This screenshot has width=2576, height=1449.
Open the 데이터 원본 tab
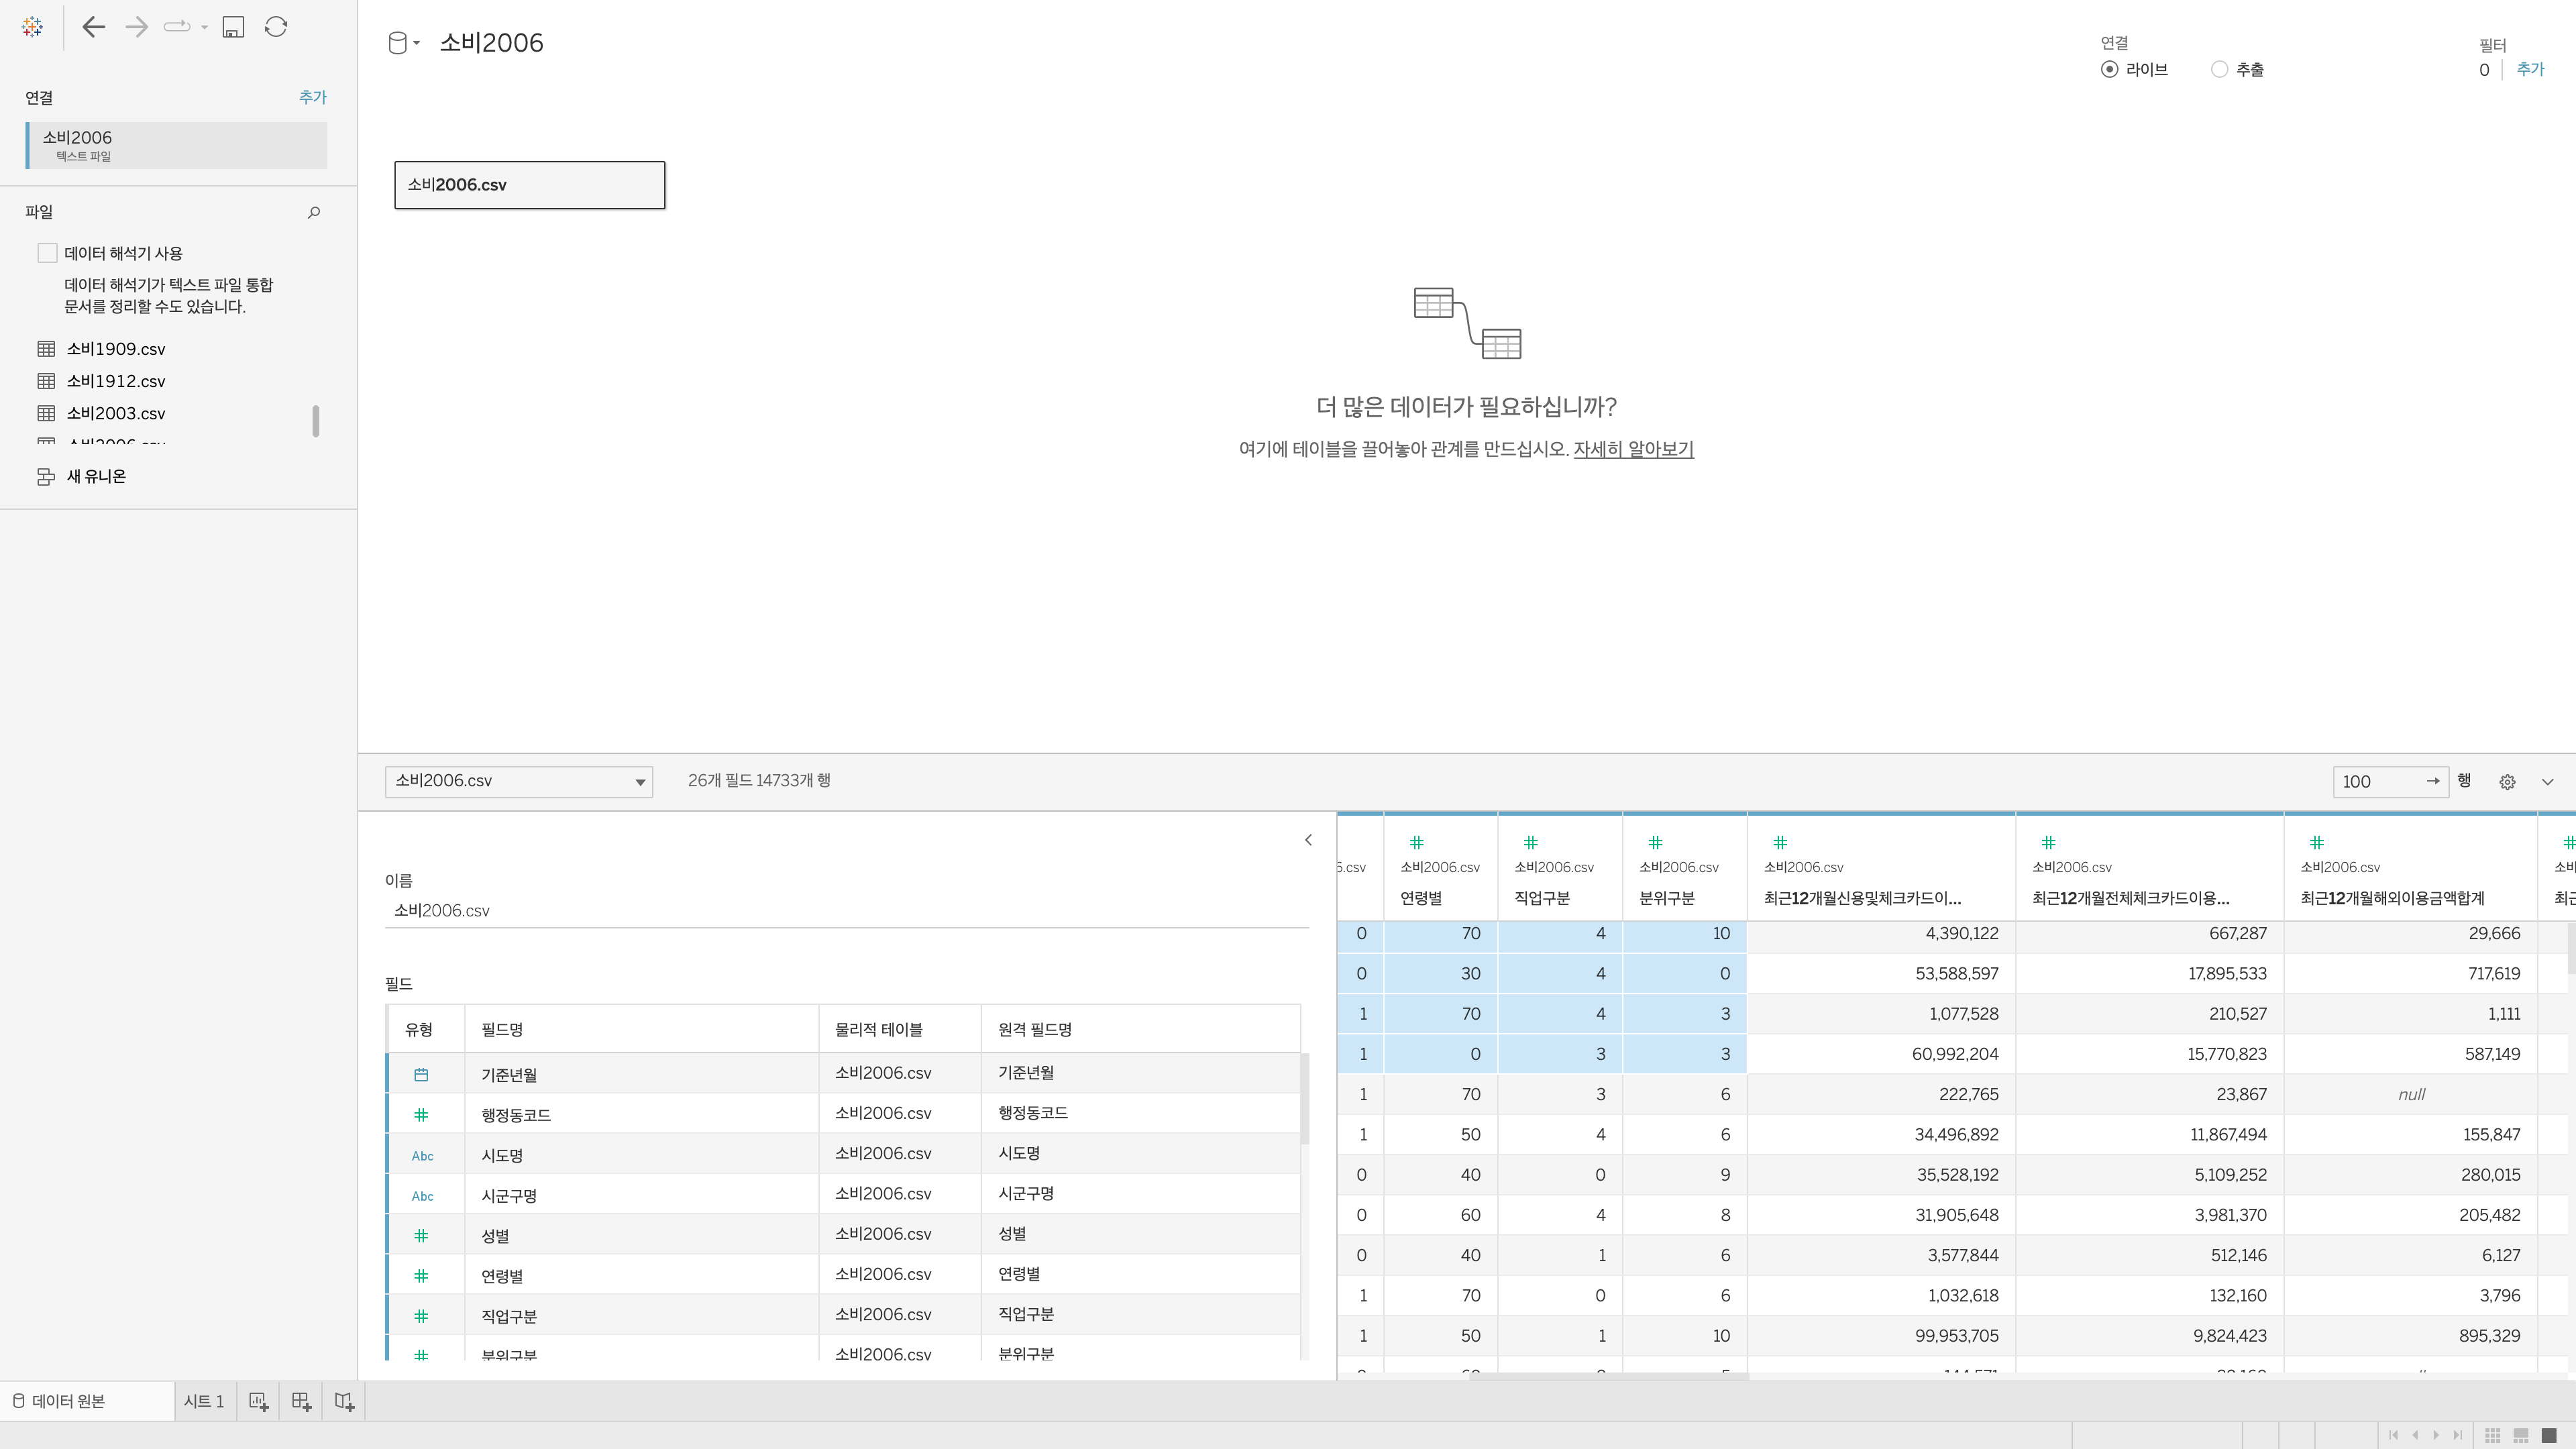point(68,1401)
